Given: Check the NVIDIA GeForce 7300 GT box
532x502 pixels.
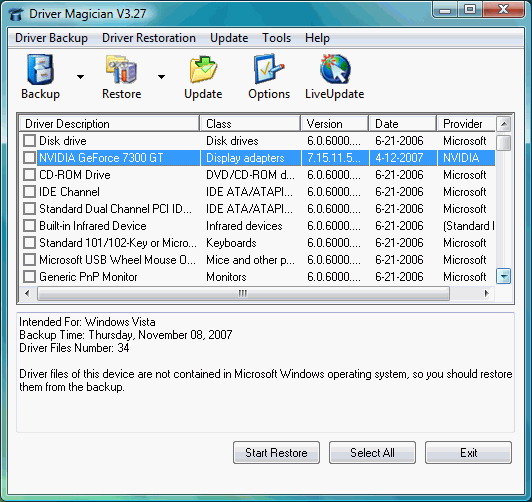Looking at the screenshot, I should (29, 158).
